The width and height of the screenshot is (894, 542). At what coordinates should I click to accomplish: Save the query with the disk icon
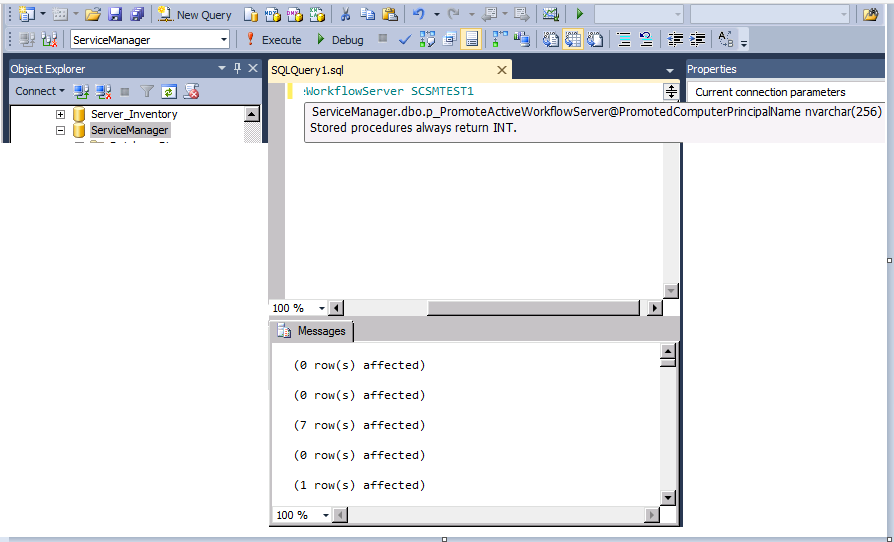tap(115, 14)
